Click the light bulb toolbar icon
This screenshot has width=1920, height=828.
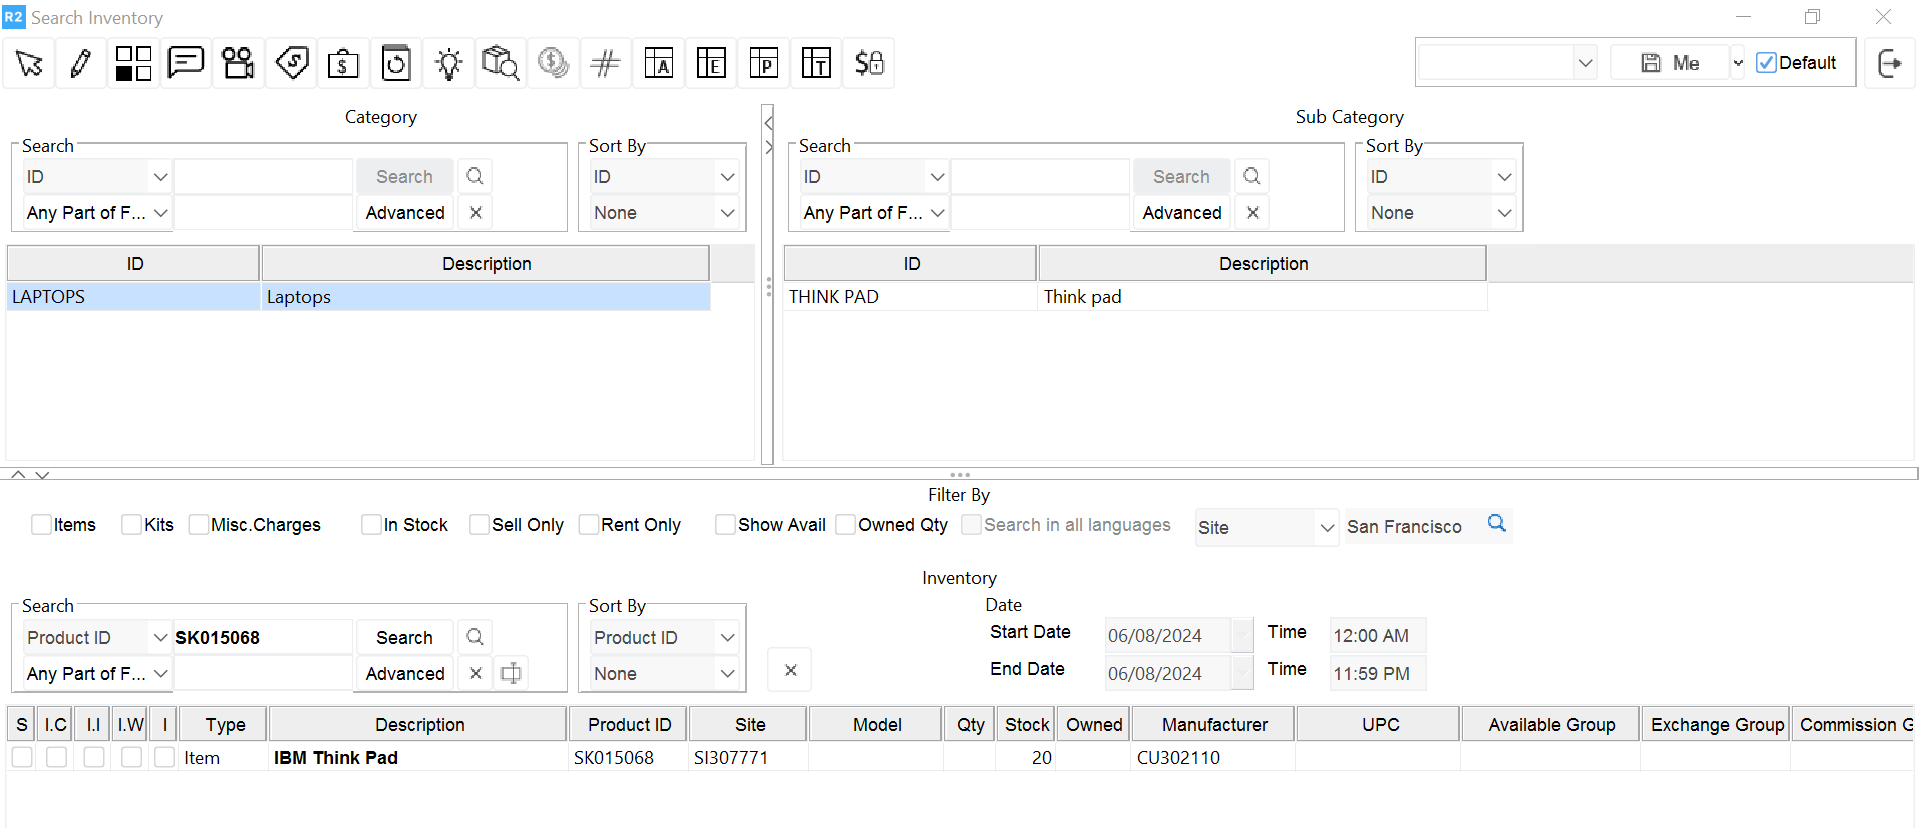click(448, 64)
